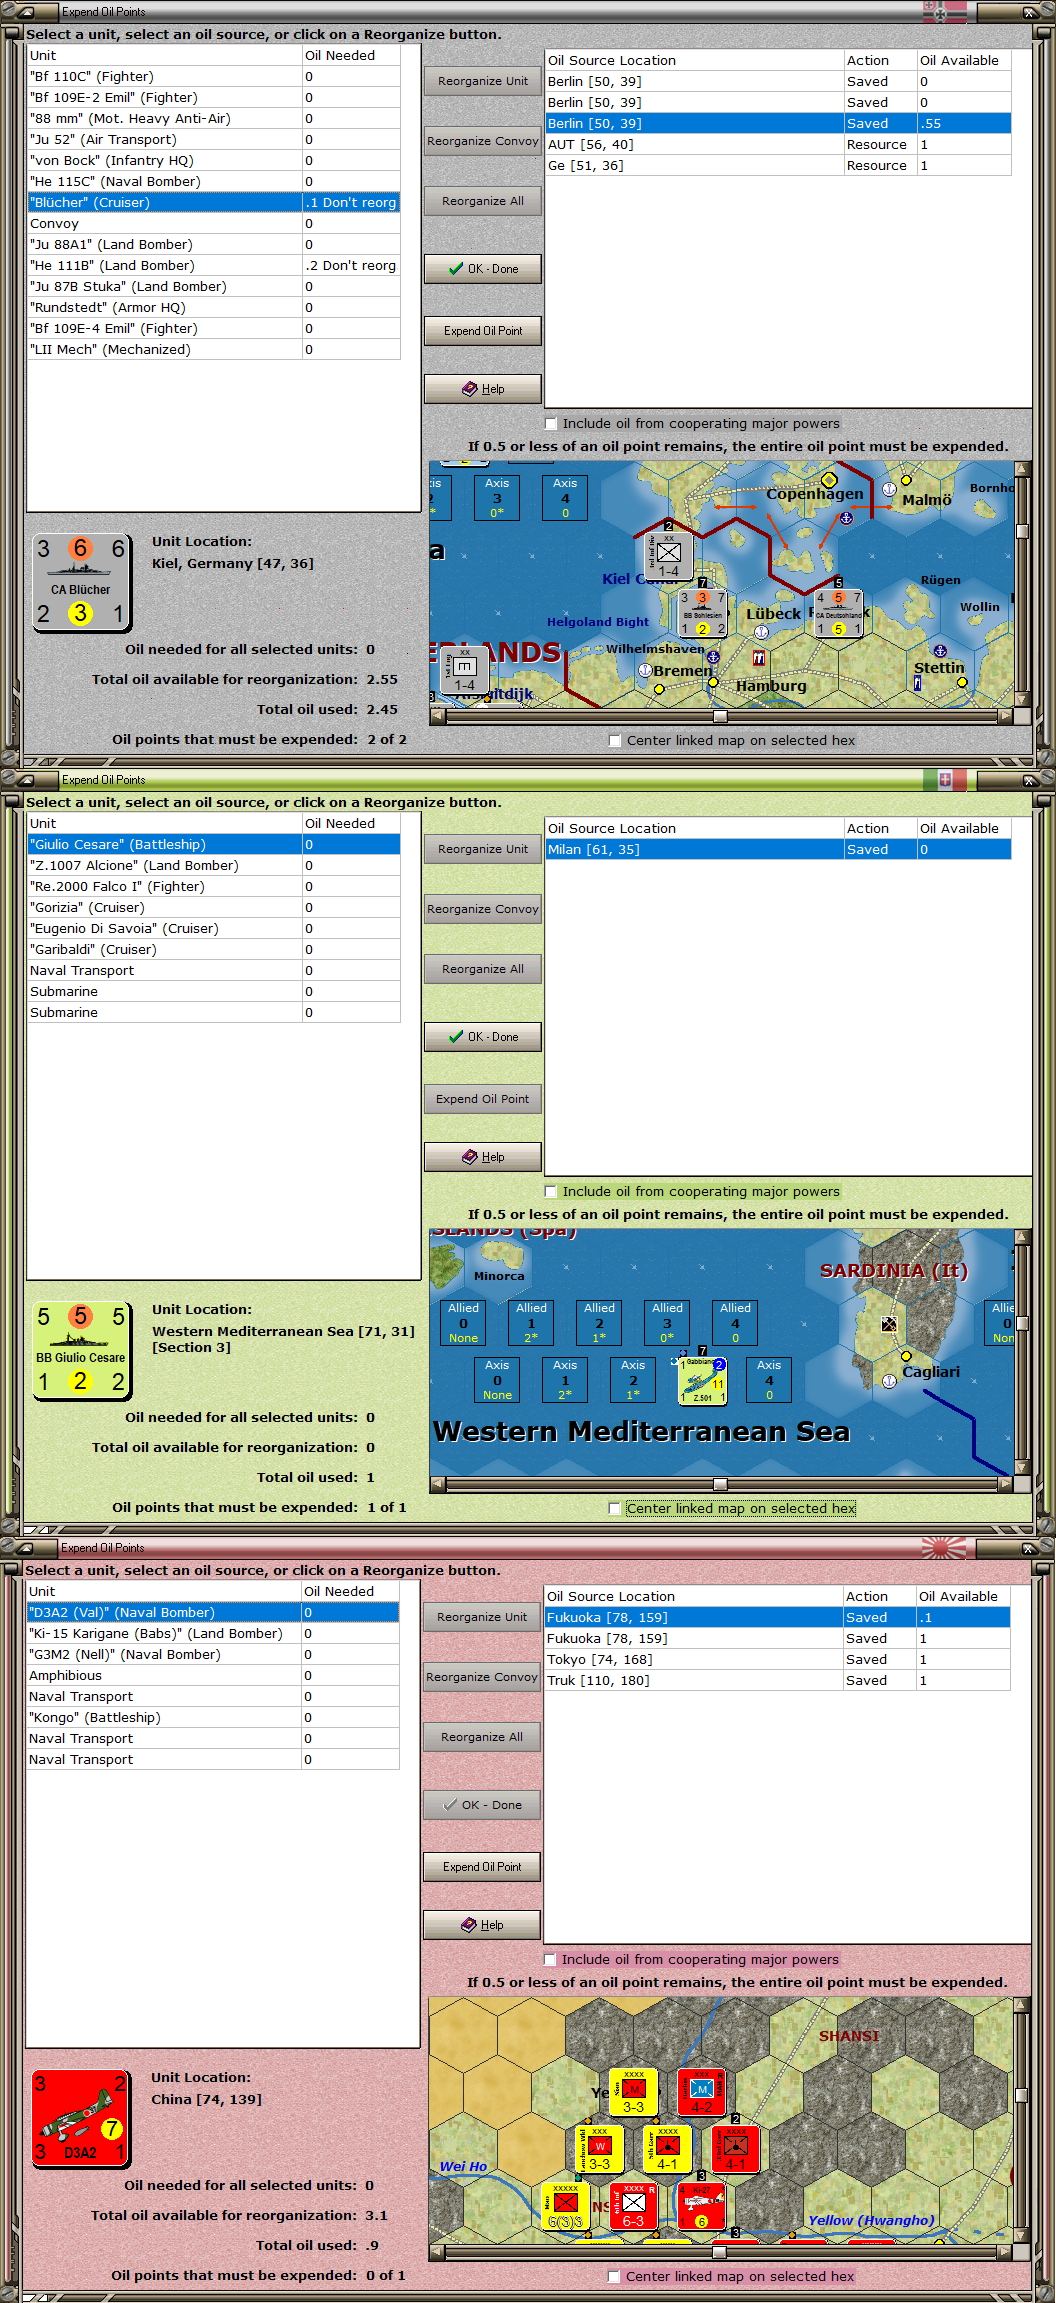Click Axis 4 sea box near Sardinia
Image resolution: width=1056 pixels, height=2303 pixels.
(x=769, y=1379)
